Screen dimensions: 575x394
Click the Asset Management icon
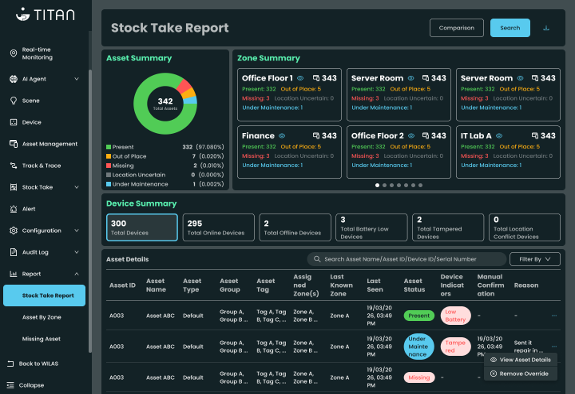pyautogui.click(x=13, y=144)
